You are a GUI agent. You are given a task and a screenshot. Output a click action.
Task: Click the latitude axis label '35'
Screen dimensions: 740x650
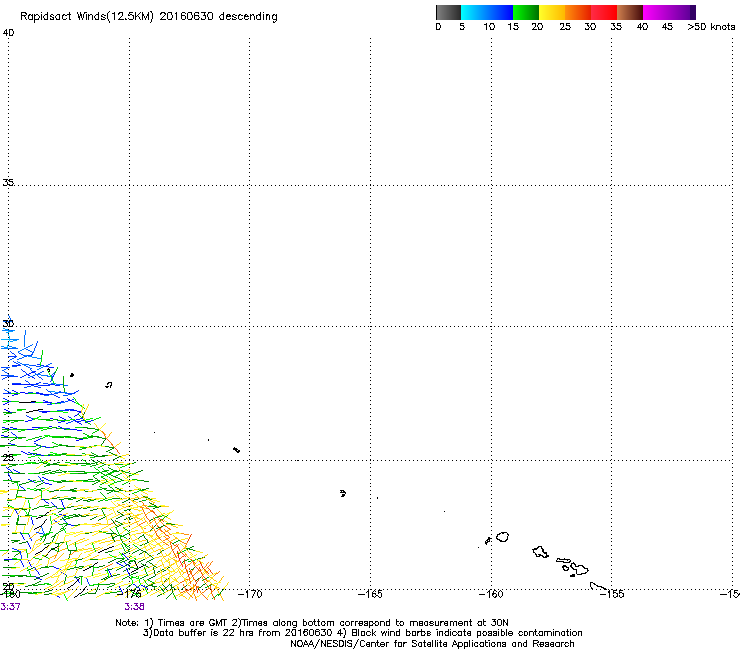click(x=8, y=182)
